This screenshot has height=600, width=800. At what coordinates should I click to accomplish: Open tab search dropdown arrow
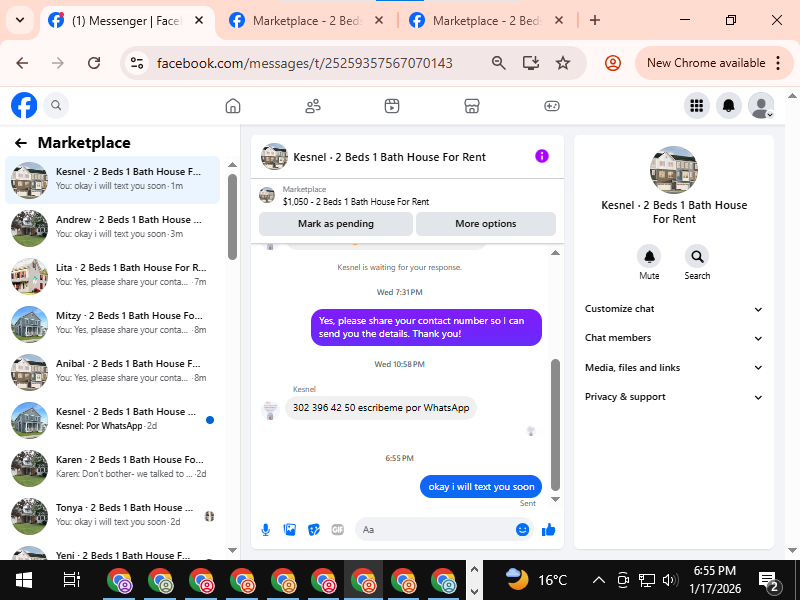20,20
